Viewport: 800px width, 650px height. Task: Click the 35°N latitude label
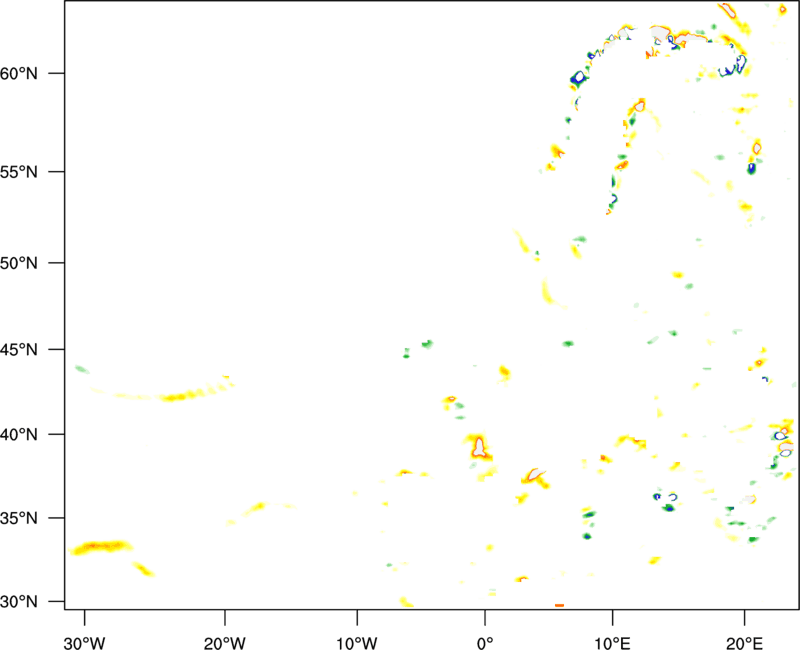(19, 518)
